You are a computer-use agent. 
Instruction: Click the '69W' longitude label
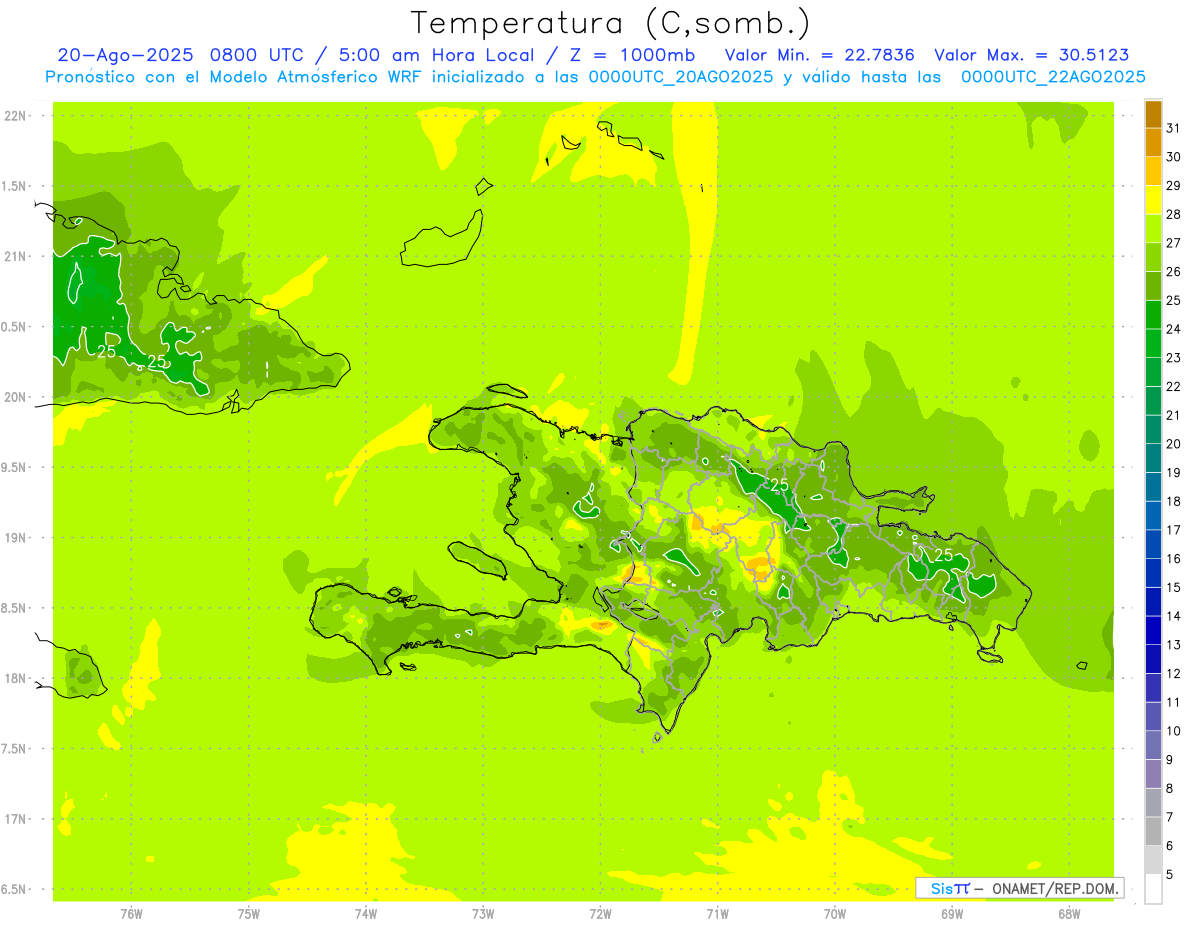click(x=952, y=913)
